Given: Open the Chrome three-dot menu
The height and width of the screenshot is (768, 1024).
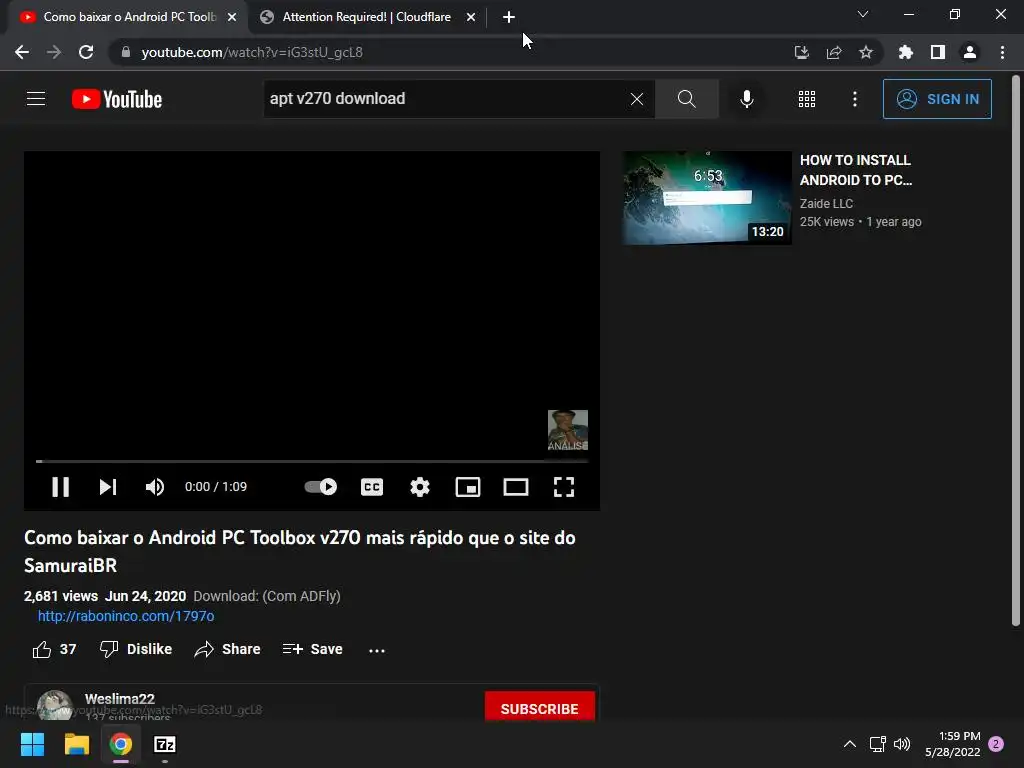Looking at the screenshot, I should [1002, 52].
